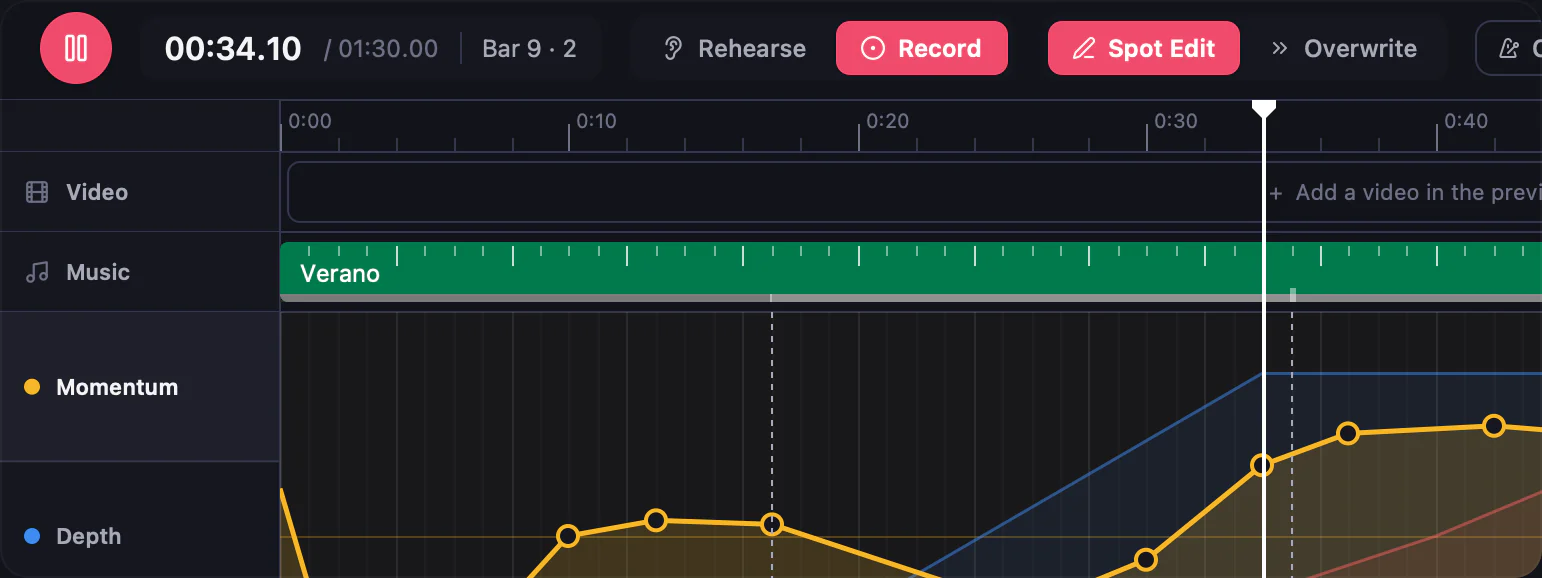1542x578 pixels.
Task: Click the ear icon beside Rehearse
Action: 674,48
